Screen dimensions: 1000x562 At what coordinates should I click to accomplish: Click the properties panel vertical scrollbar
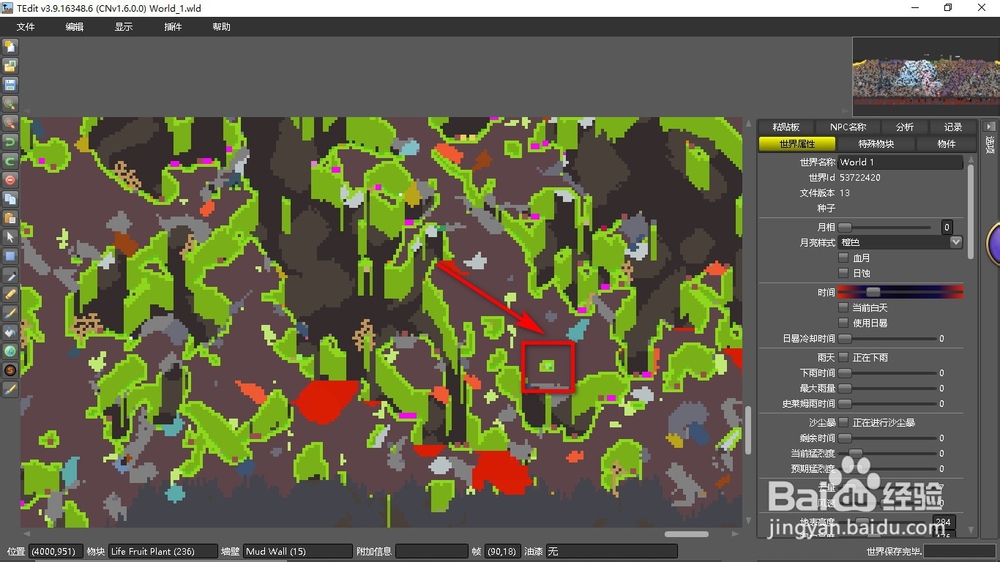tap(971, 211)
